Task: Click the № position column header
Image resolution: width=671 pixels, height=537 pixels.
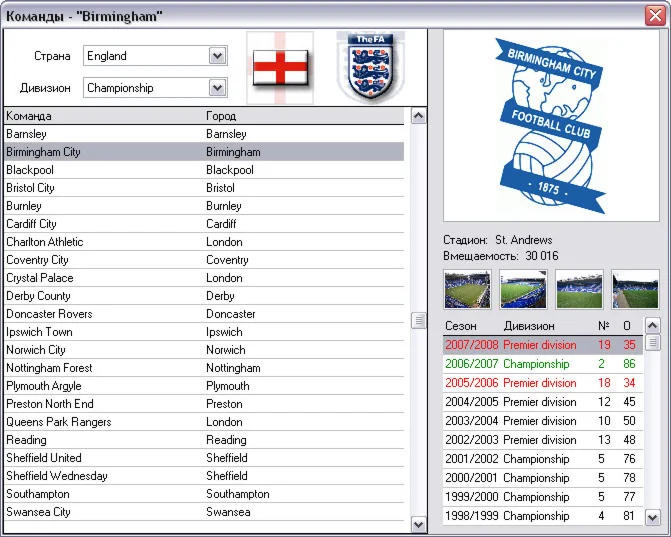Action: pyautogui.click(x=604, y=326)
